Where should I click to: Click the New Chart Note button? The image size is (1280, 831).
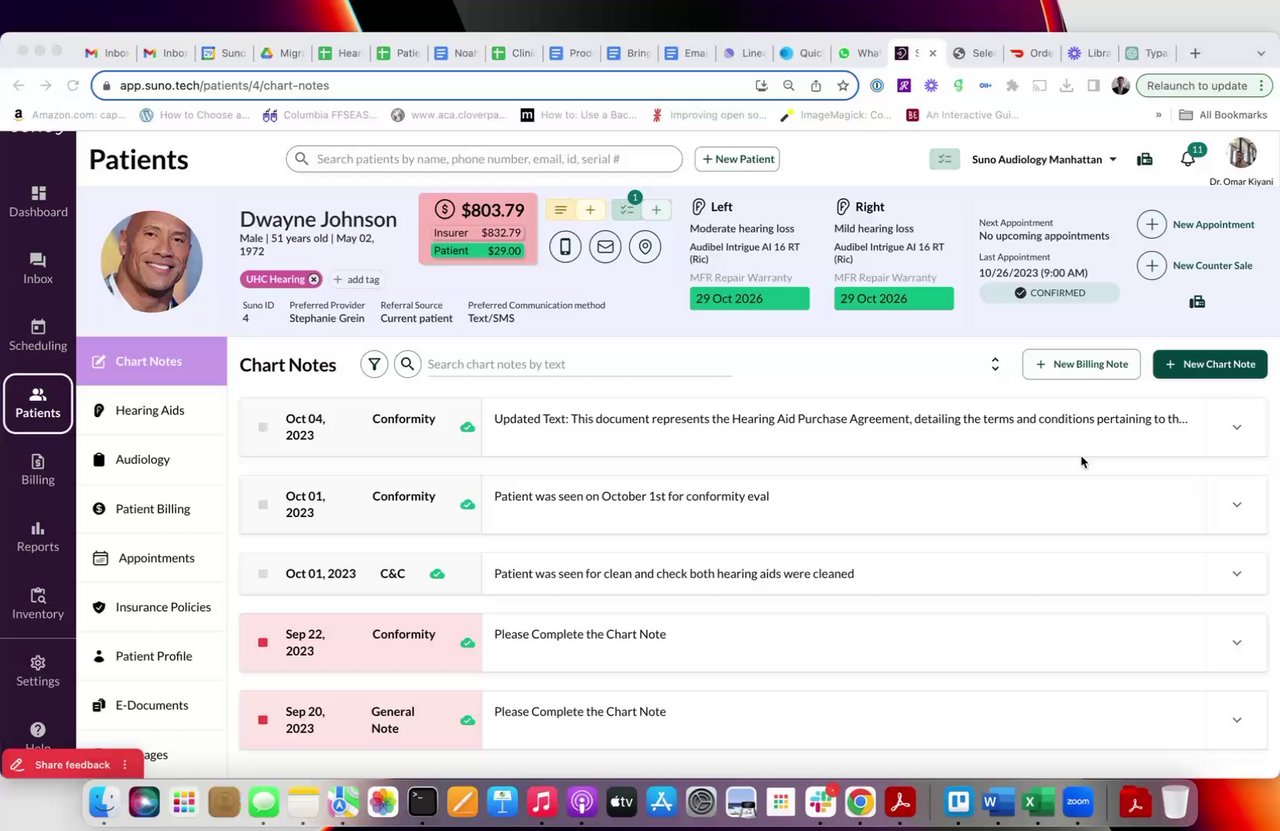click(x=1210, y=364)
